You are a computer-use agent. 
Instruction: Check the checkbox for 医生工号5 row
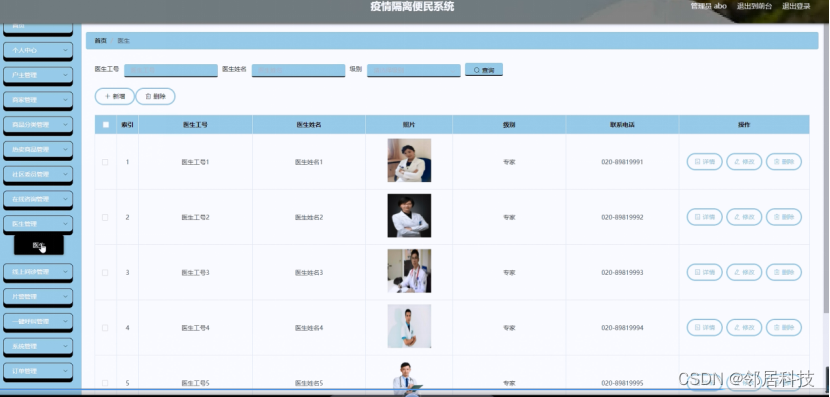point(105,383)
